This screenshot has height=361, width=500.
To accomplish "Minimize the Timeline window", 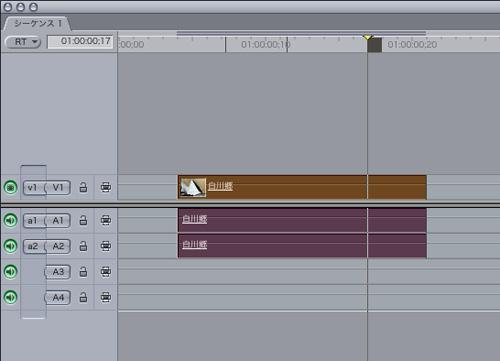I will point(21,7).
